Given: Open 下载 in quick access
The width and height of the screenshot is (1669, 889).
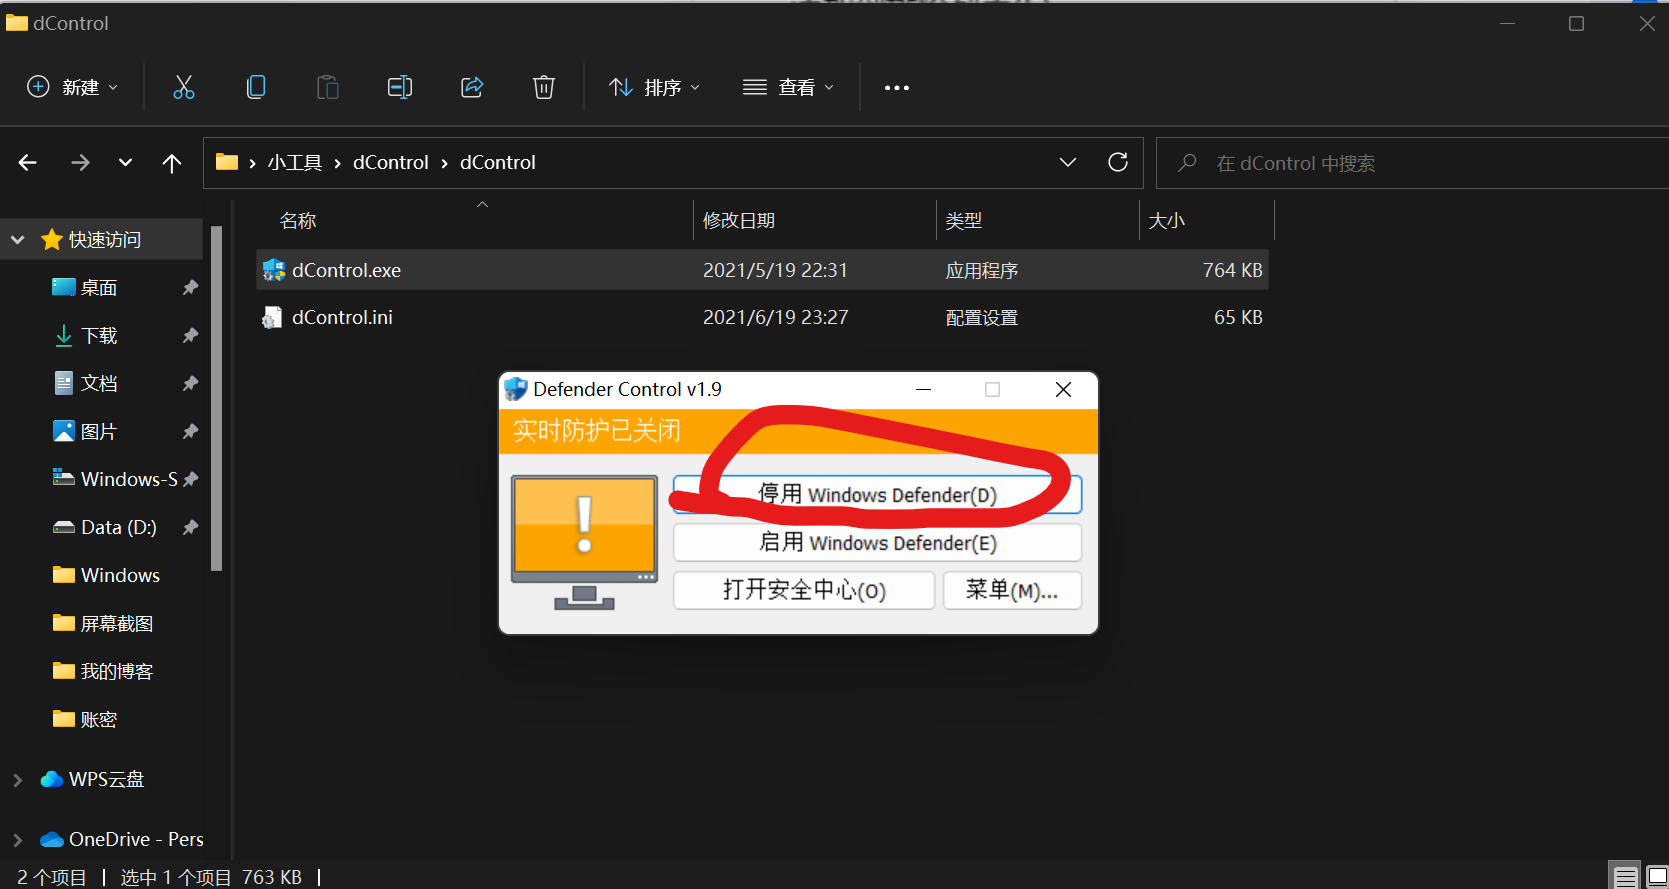Looking at the screenshot, I should coord(99,336).
